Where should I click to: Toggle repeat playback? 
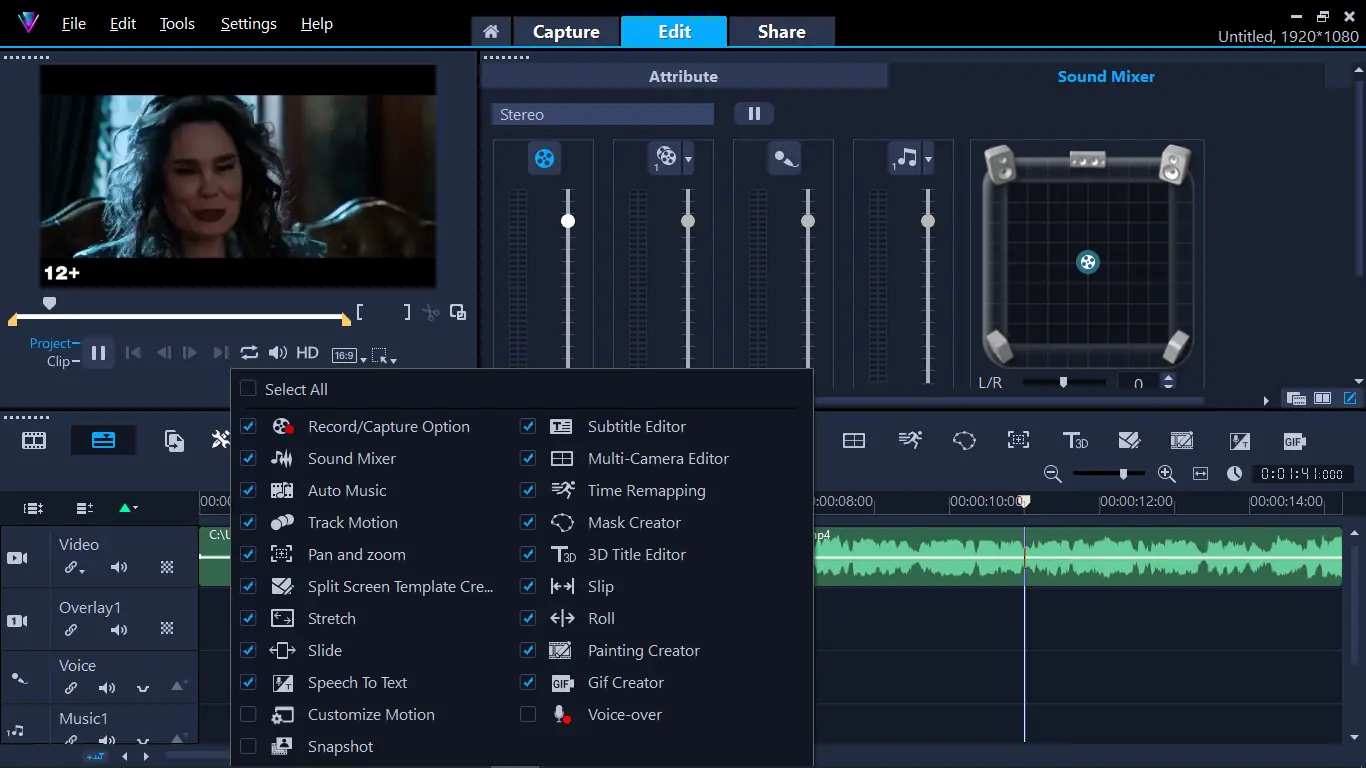(x=249, y=353)
